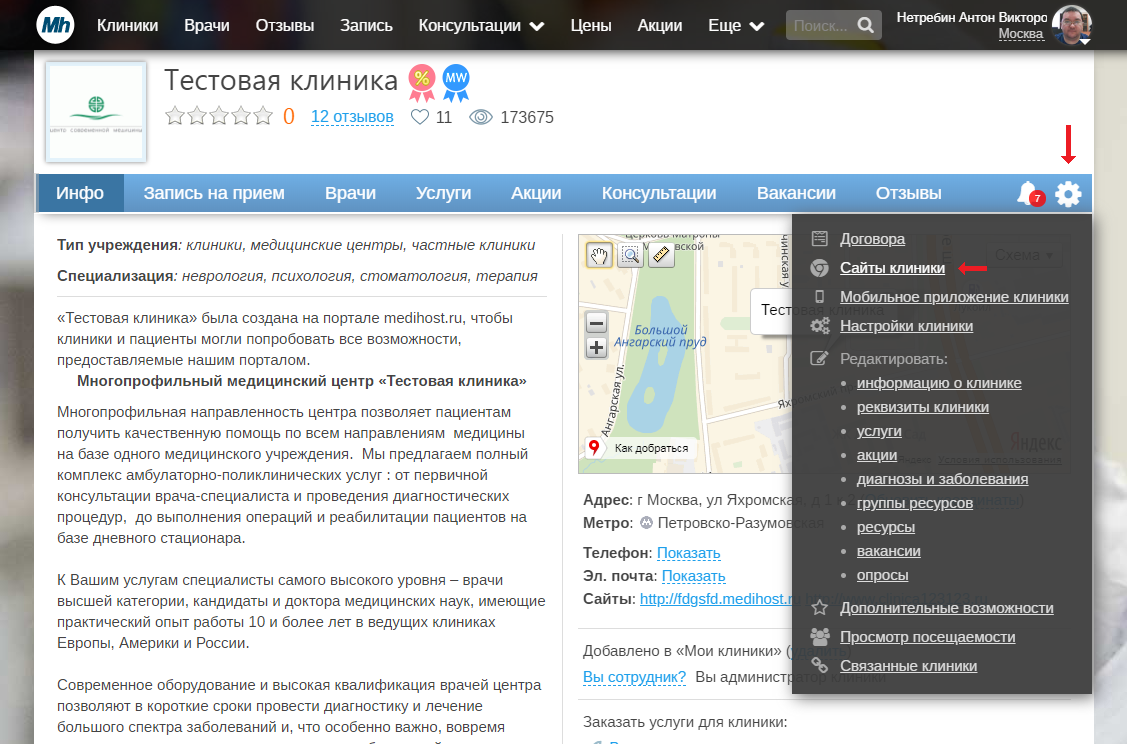The height and width of the screenshot is (744, 1127).
Task: Edit группы ресурсов
Action: pyautogui.click(x=915, y=503)
